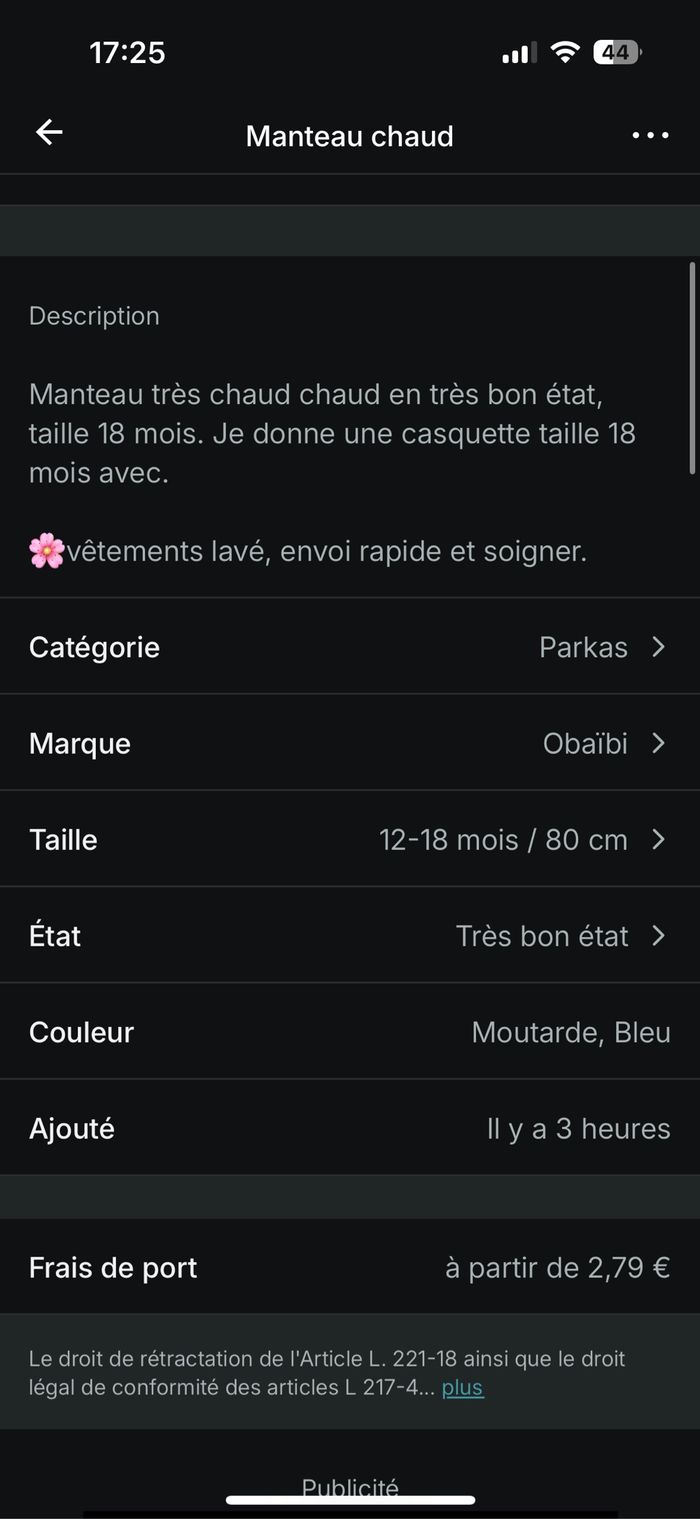Select the Très bon état condition value
The width and height of the screenshot is (700, 1519).
click(x=542, y=936)
